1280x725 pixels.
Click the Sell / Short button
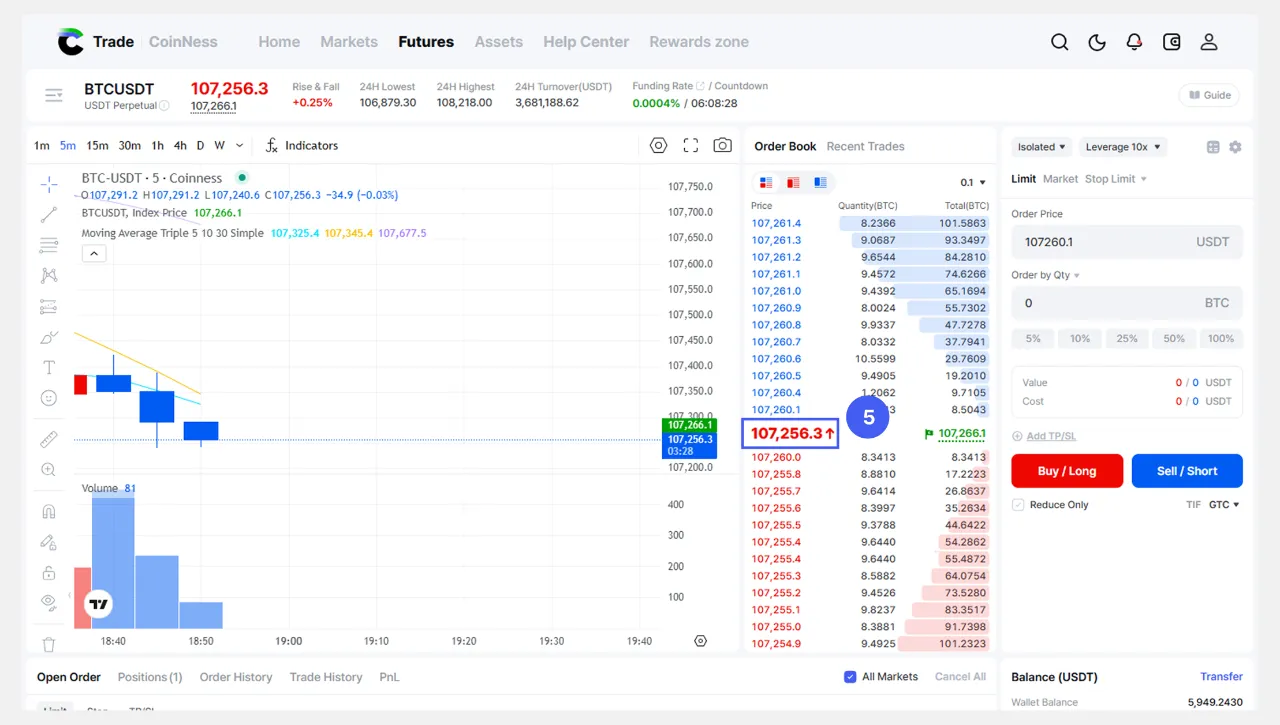[1187, 471]
